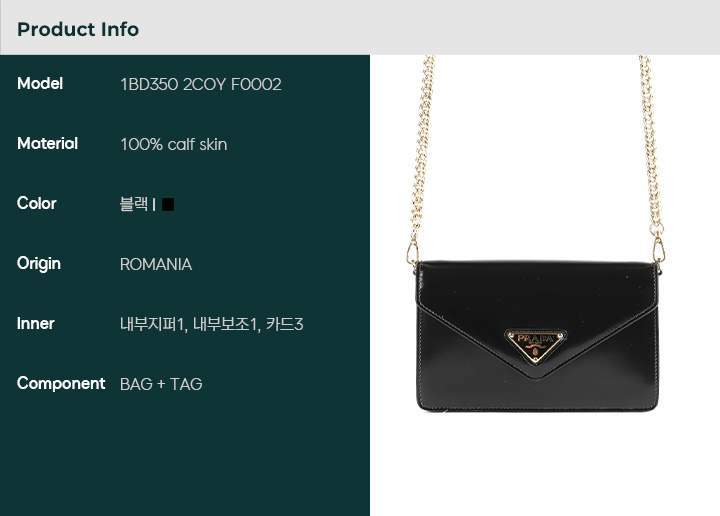Click the Inner label
The width and height of the screenshot is (720, 516).
[35, 324]
